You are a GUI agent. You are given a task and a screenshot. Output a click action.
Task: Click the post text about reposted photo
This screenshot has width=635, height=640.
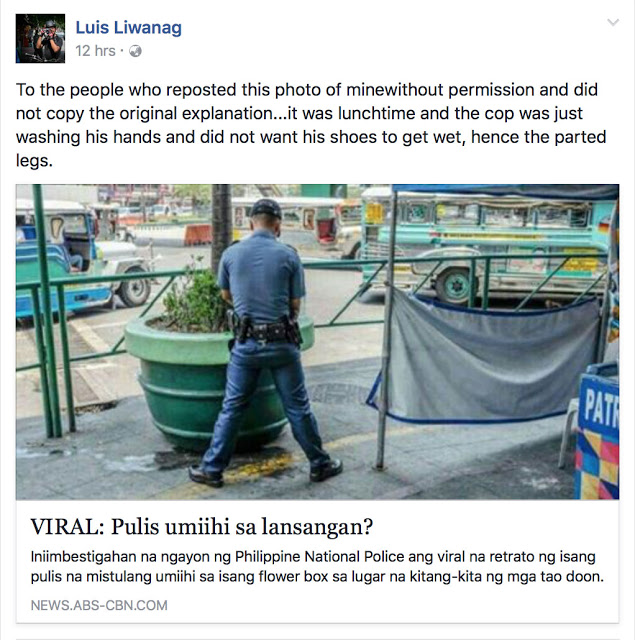(x=311, y=125)
